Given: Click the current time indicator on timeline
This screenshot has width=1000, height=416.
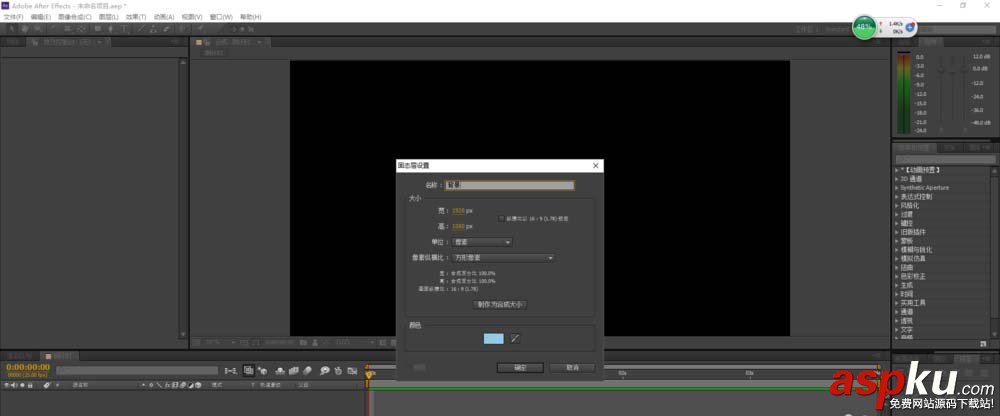Looking at the screenshot, I should [x=368, y=374].
